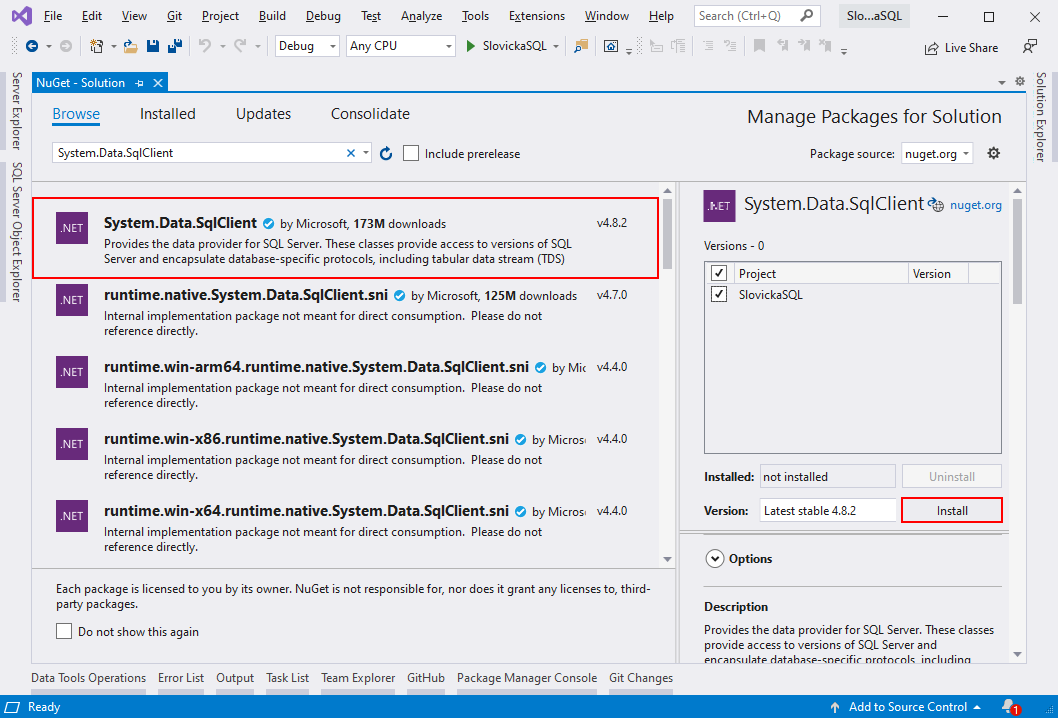This screenshot has height=718, width=1058.
Task: Select the System.Data.SqlClient package row
Action: (x=345, y=238)
